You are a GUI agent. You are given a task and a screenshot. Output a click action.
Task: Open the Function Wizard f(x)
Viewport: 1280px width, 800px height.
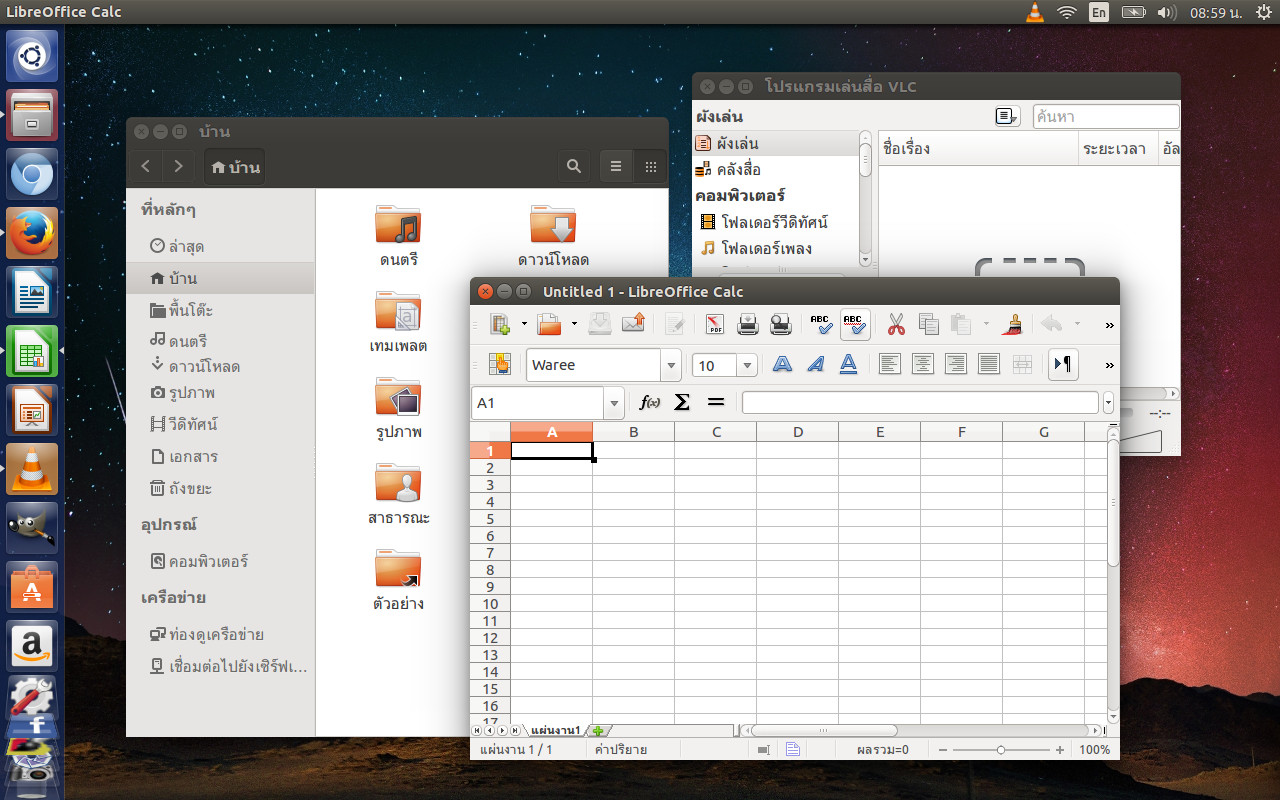point(650,402)
